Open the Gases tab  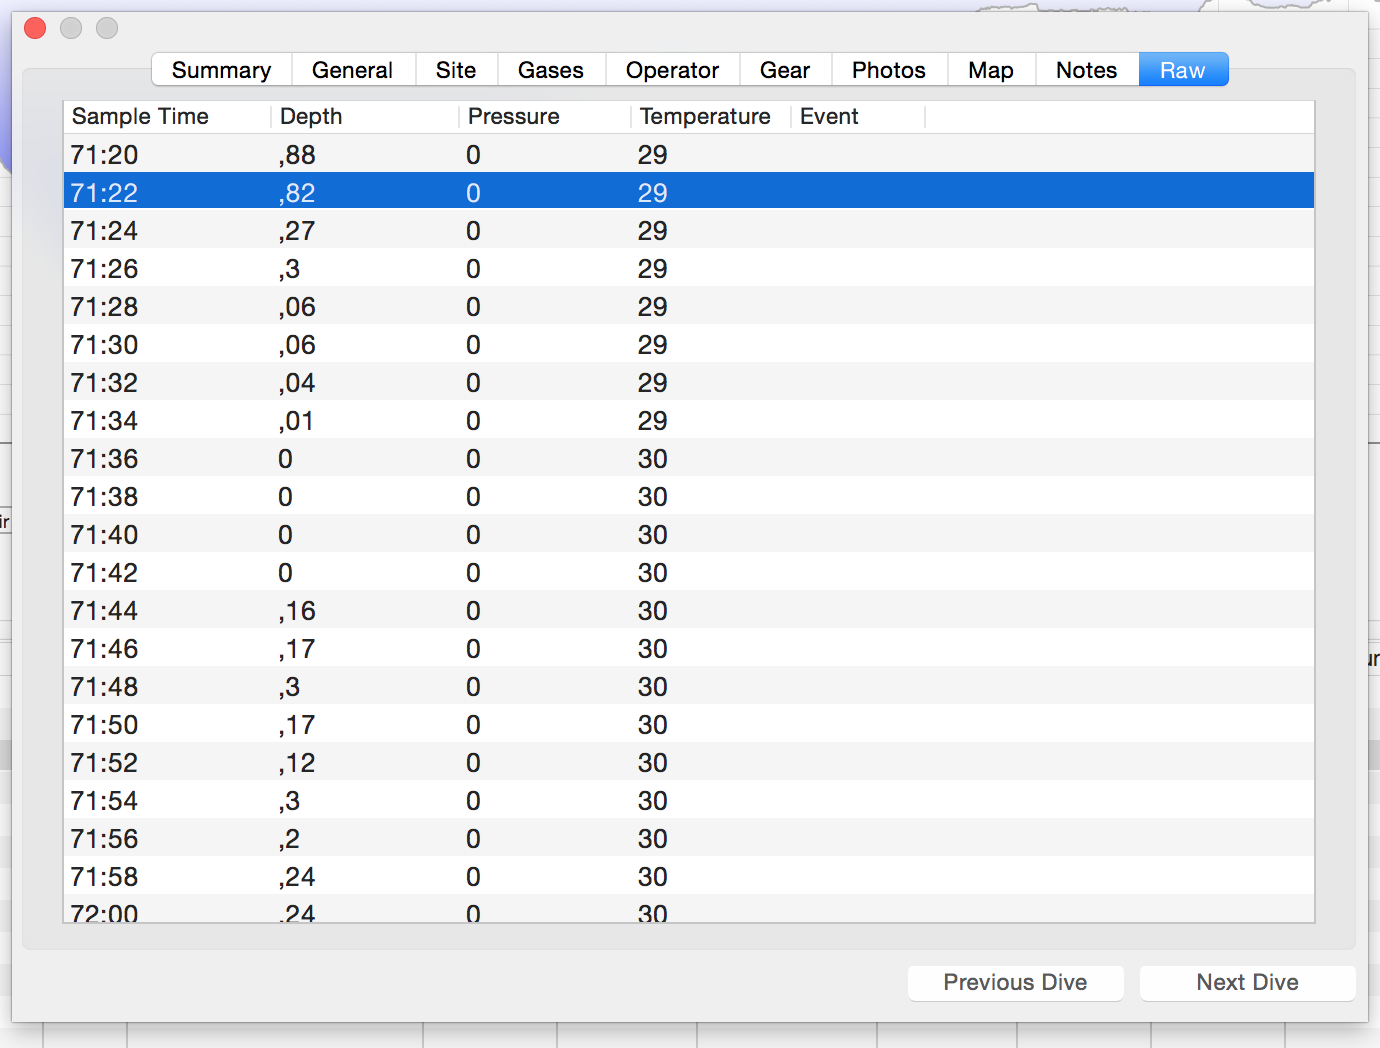tap(550, 70)
